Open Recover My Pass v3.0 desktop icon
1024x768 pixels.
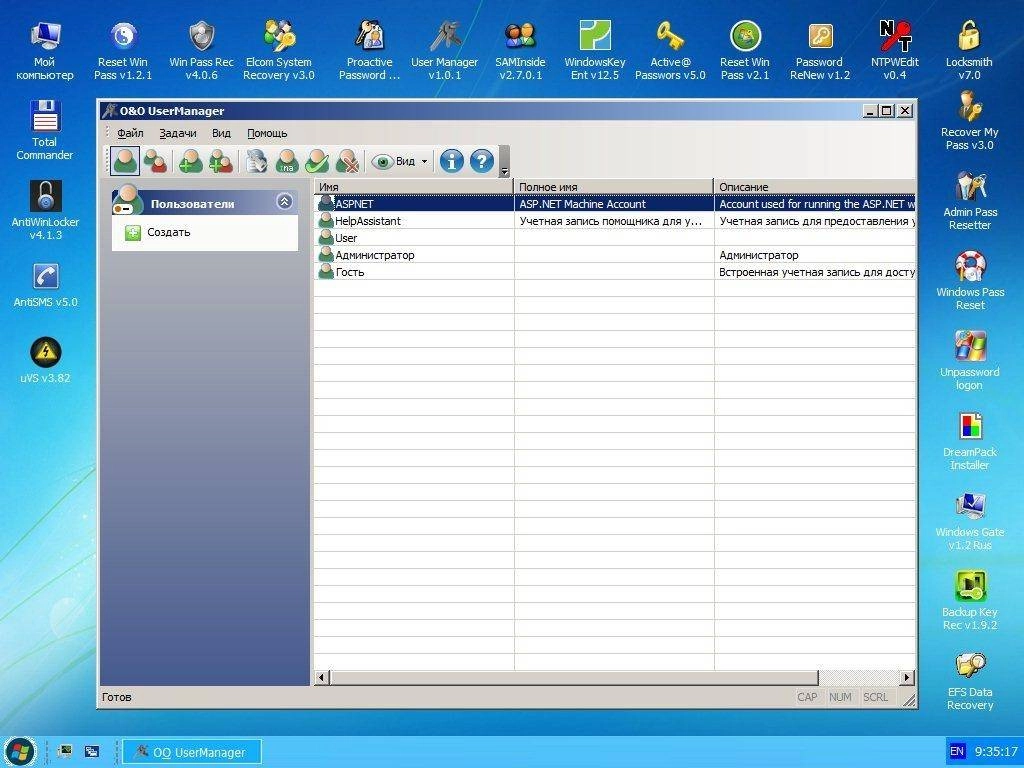970,121
